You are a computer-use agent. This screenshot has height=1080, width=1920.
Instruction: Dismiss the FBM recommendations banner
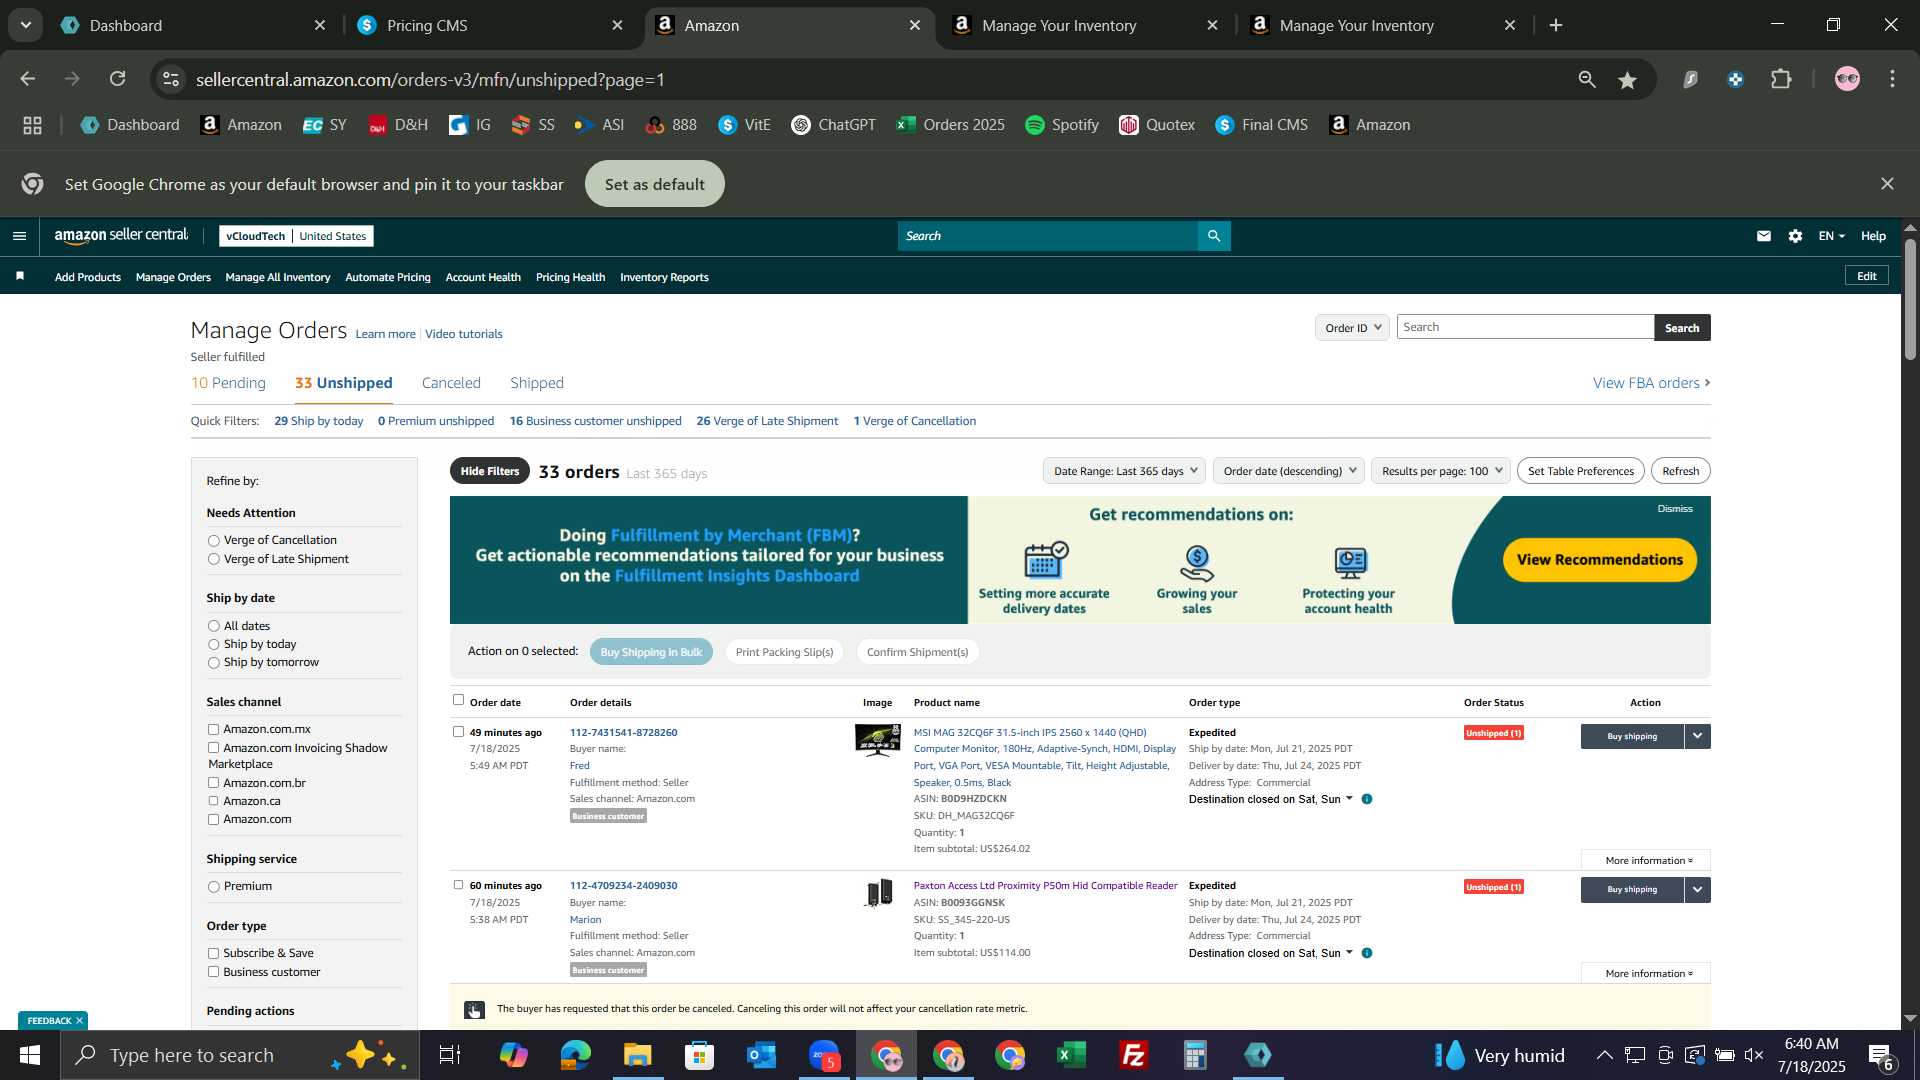(1675, 509)
